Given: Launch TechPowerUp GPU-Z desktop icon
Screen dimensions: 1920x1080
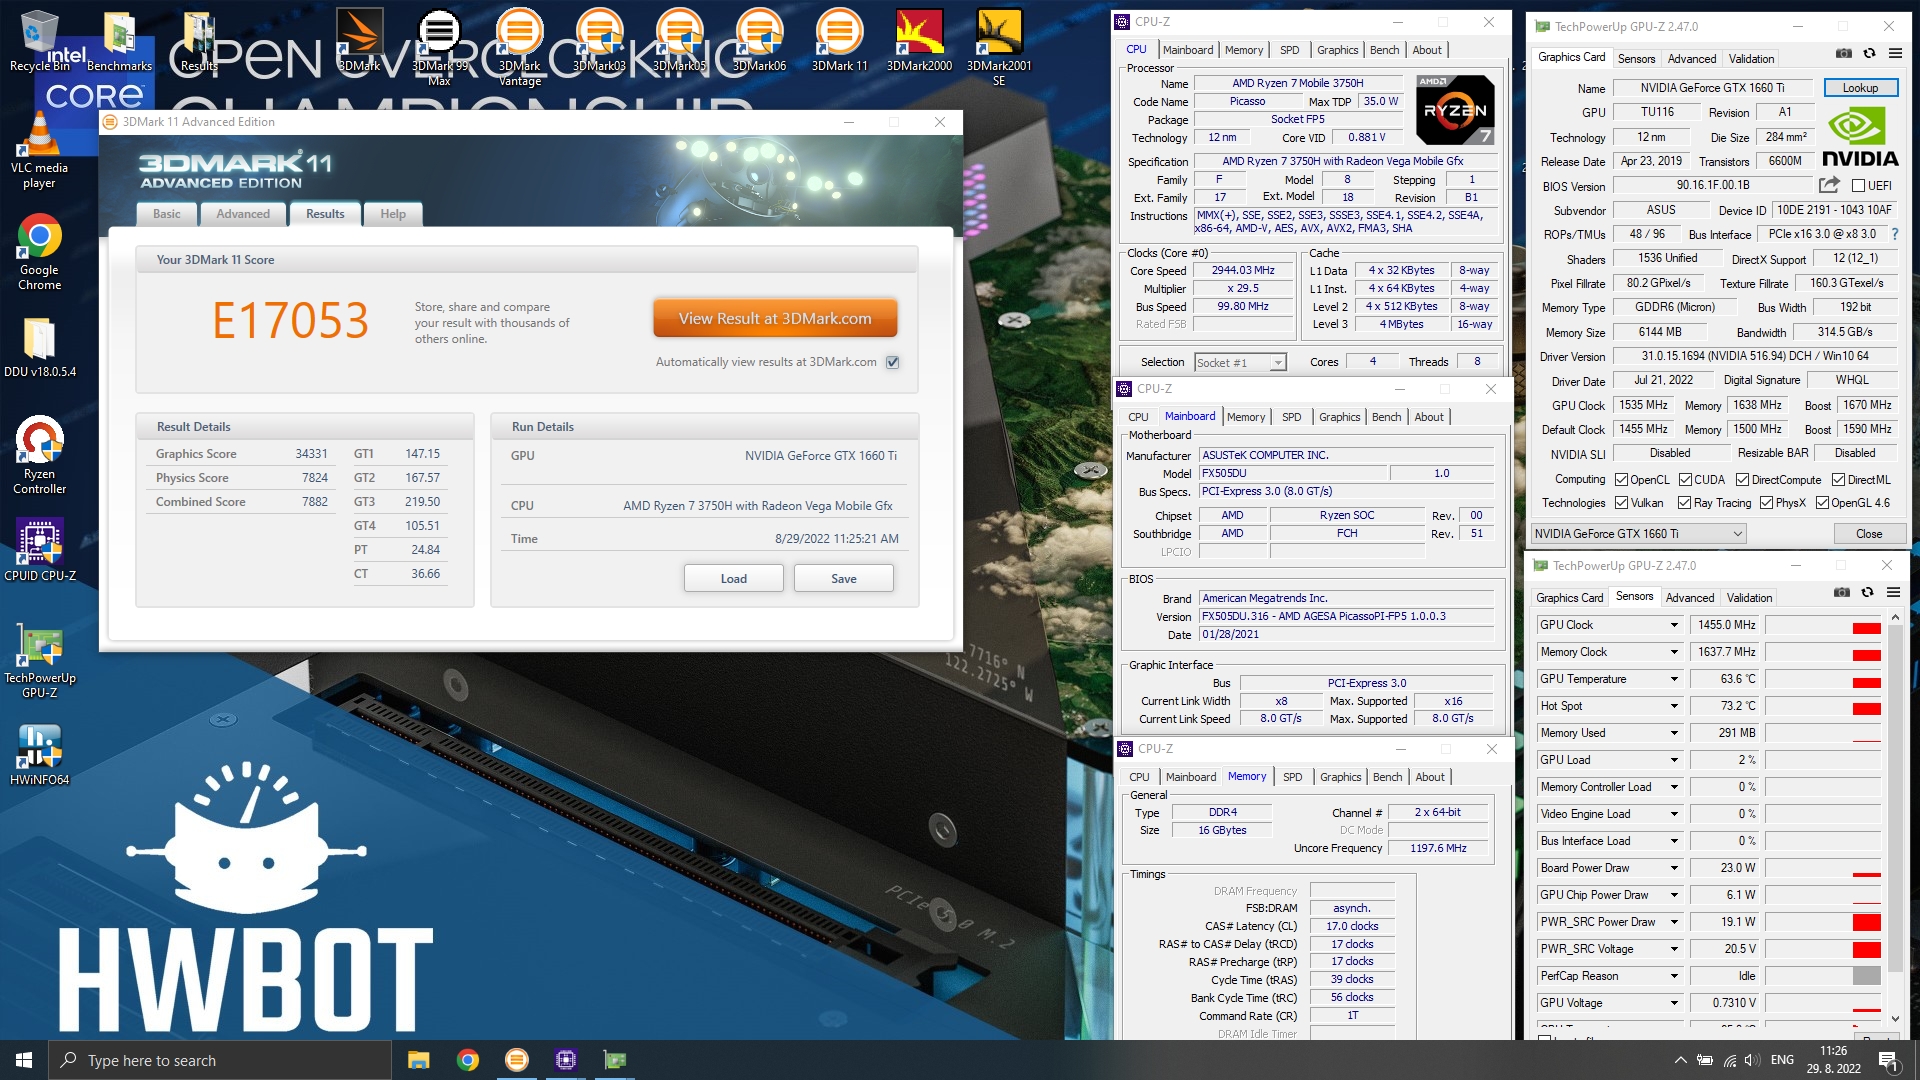Looking at the screenshot, I should click(39, 662).
